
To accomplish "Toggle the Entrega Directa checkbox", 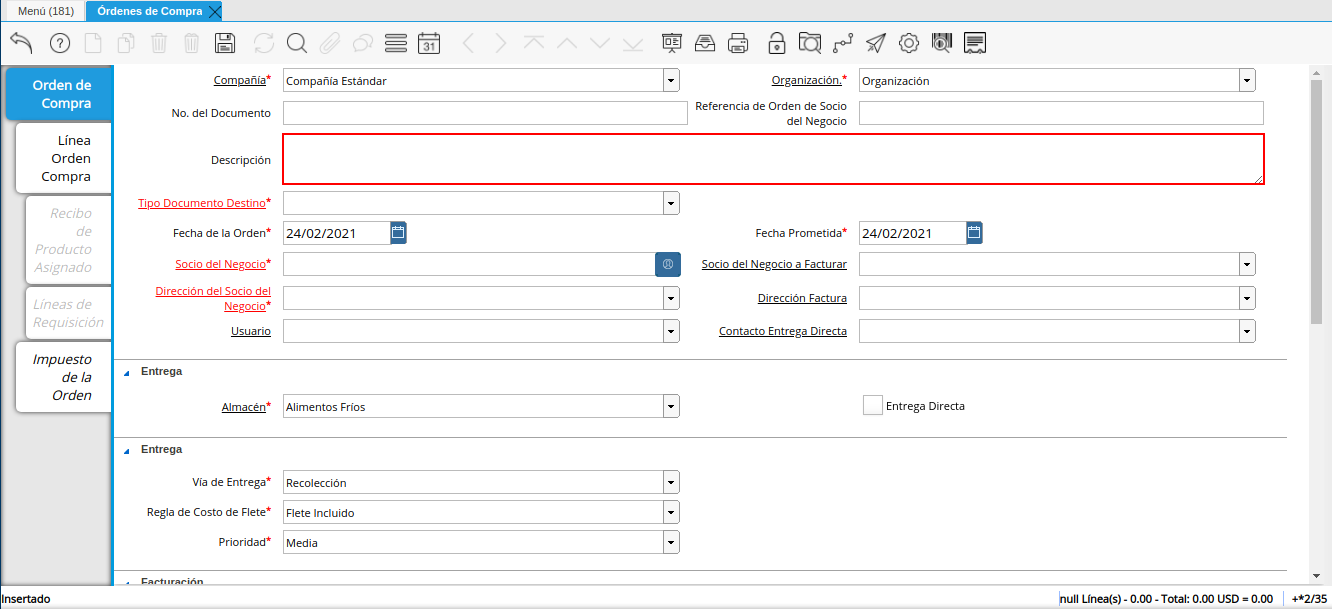I will click(x=872, y=406).
